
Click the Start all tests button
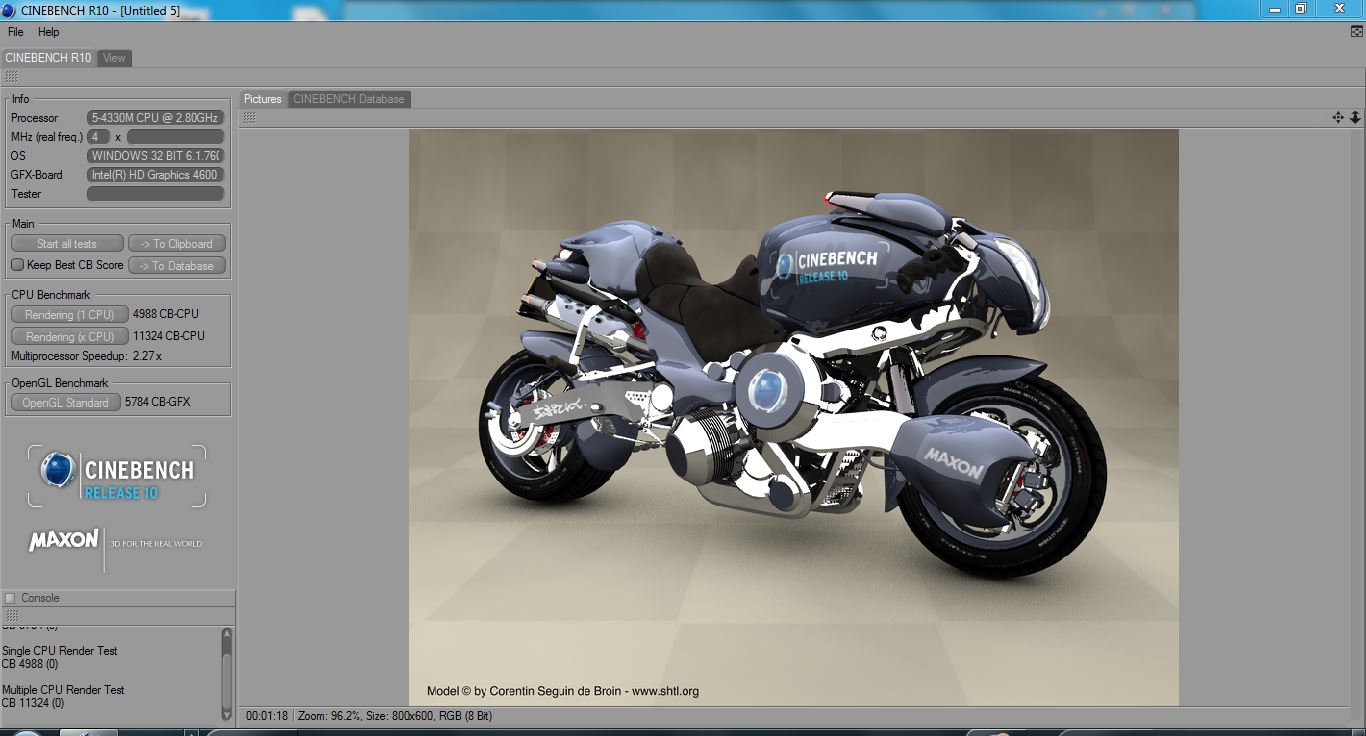pyautogui.click(x=67, y=243)
